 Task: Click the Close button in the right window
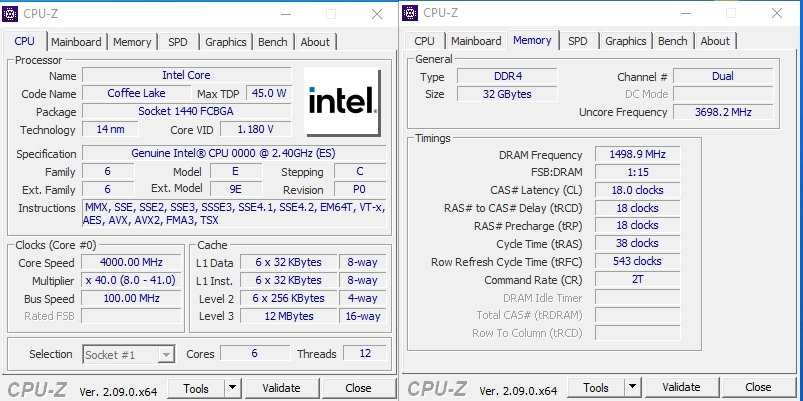[758, 387]
